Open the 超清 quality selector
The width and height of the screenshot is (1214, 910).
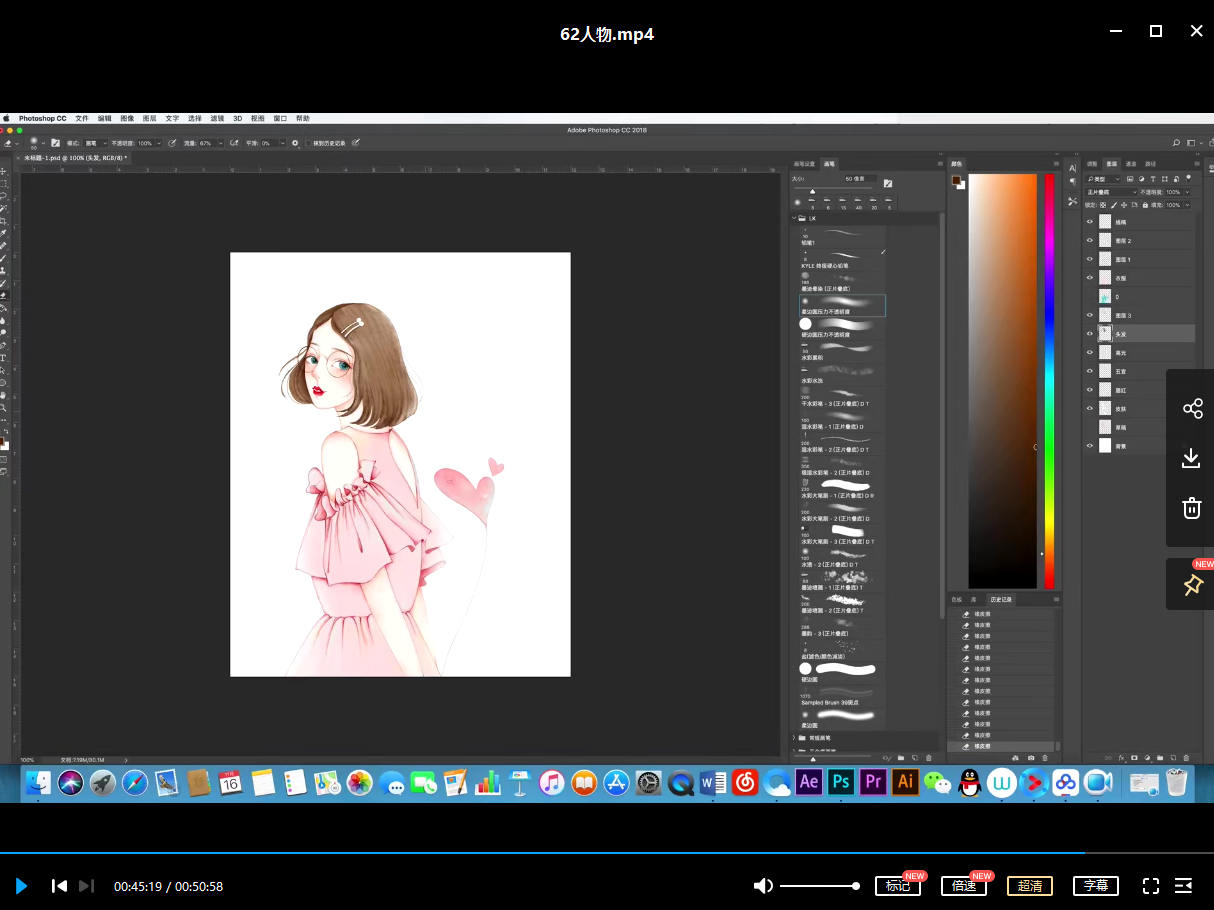(x=1030, y=886)
